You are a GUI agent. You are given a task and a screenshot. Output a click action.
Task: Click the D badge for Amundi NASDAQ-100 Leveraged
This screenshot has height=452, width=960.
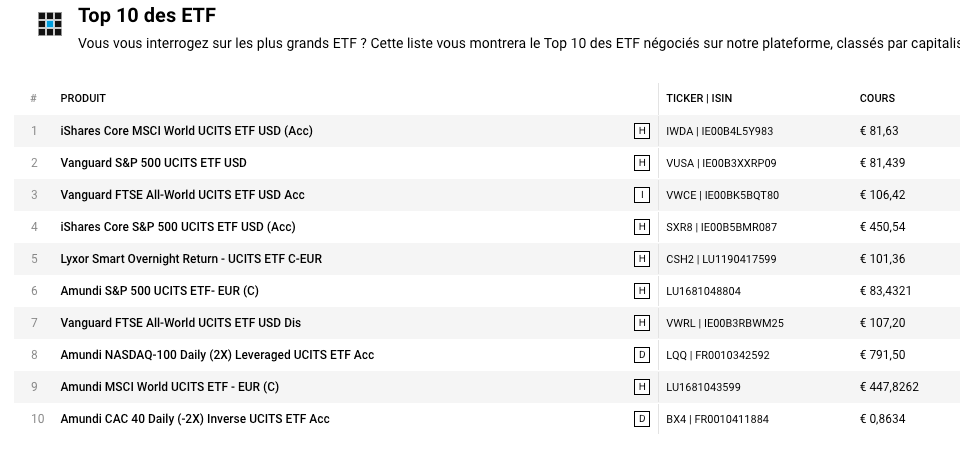tap(642, 355)
